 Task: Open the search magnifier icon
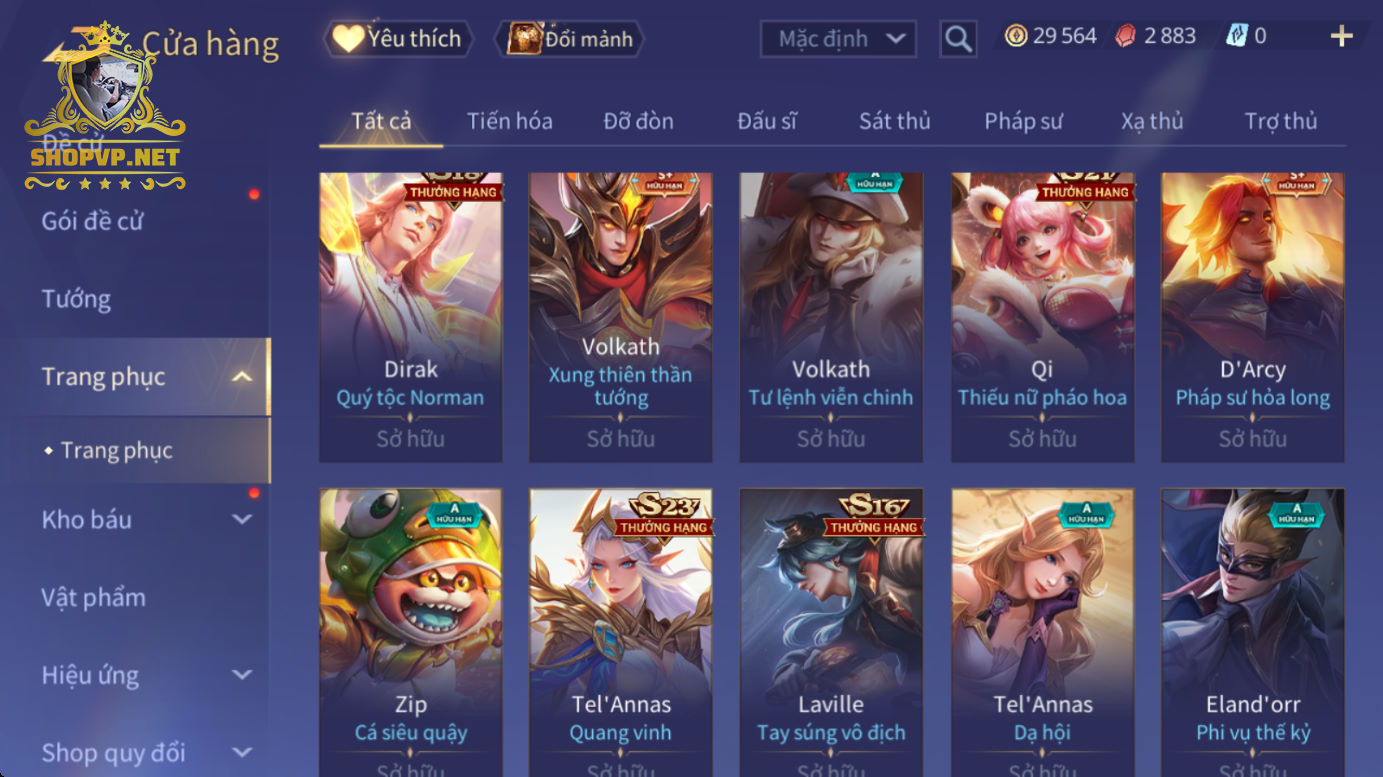click(958, 39)
